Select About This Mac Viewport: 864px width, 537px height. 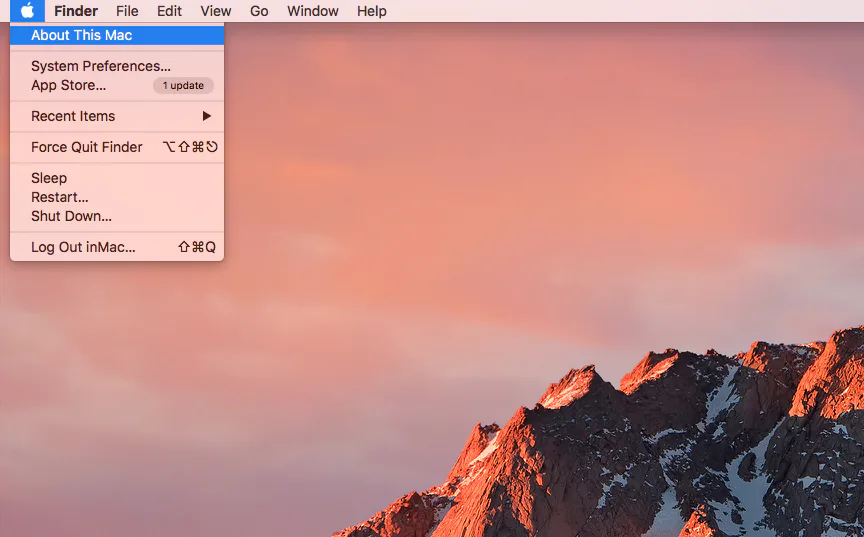coord(117,35)
